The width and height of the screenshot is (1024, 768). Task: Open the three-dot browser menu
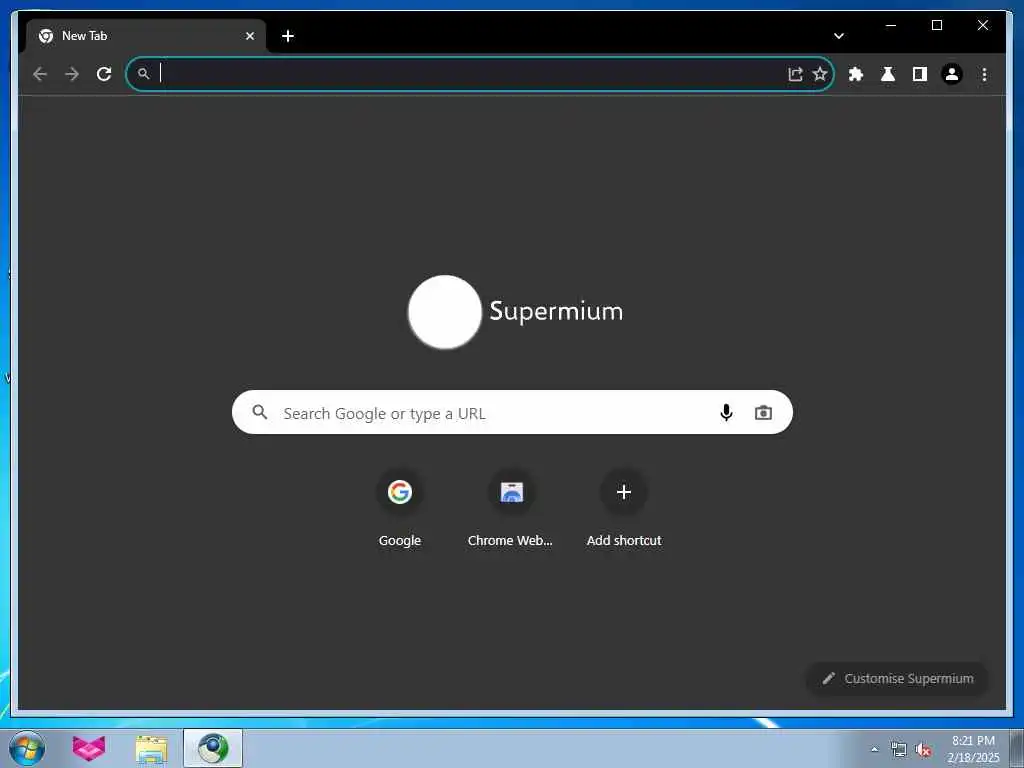[984, 74]
